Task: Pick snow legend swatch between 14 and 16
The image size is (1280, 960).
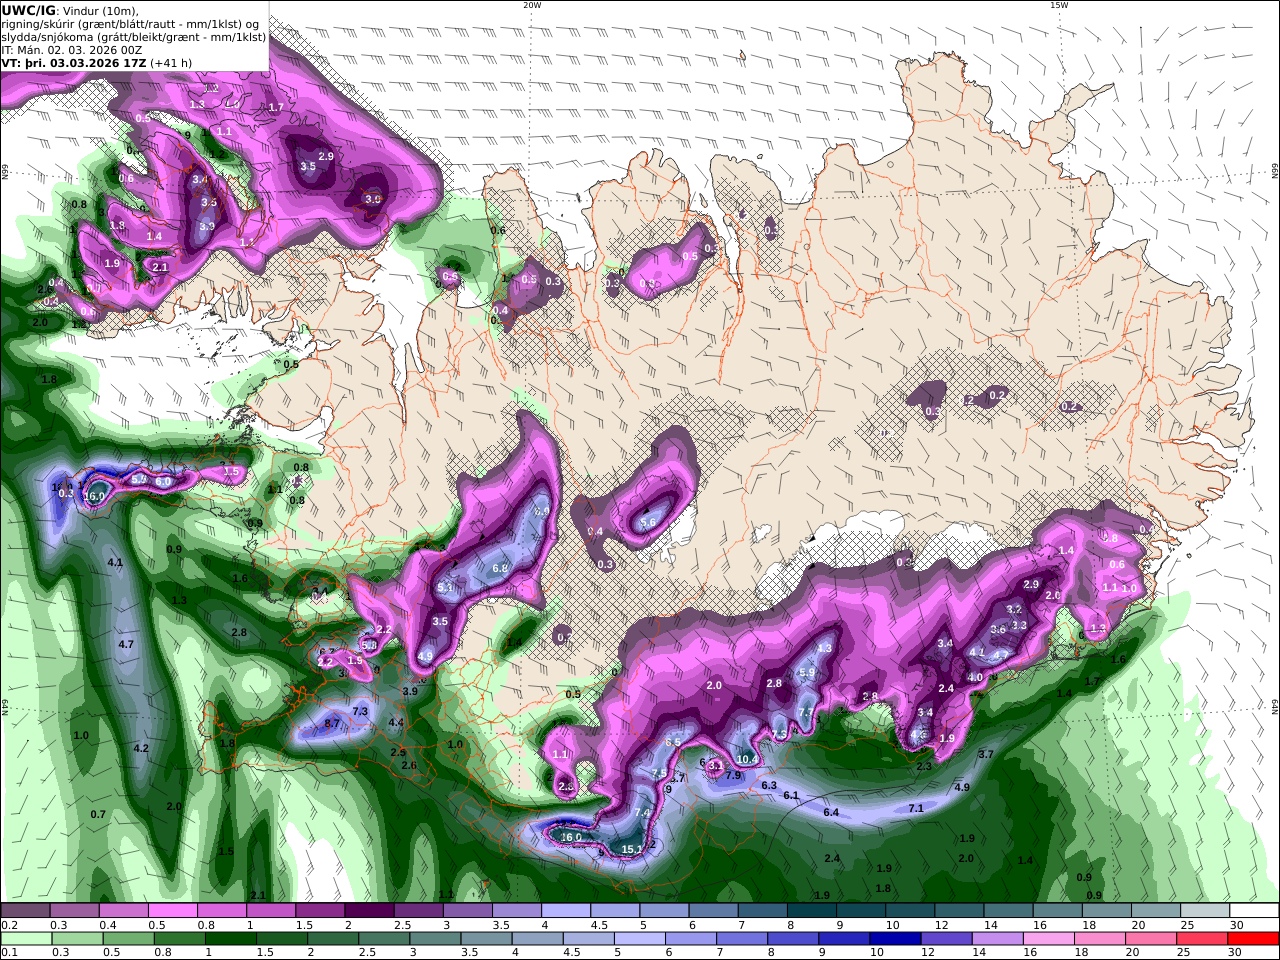Action: 1007,910
